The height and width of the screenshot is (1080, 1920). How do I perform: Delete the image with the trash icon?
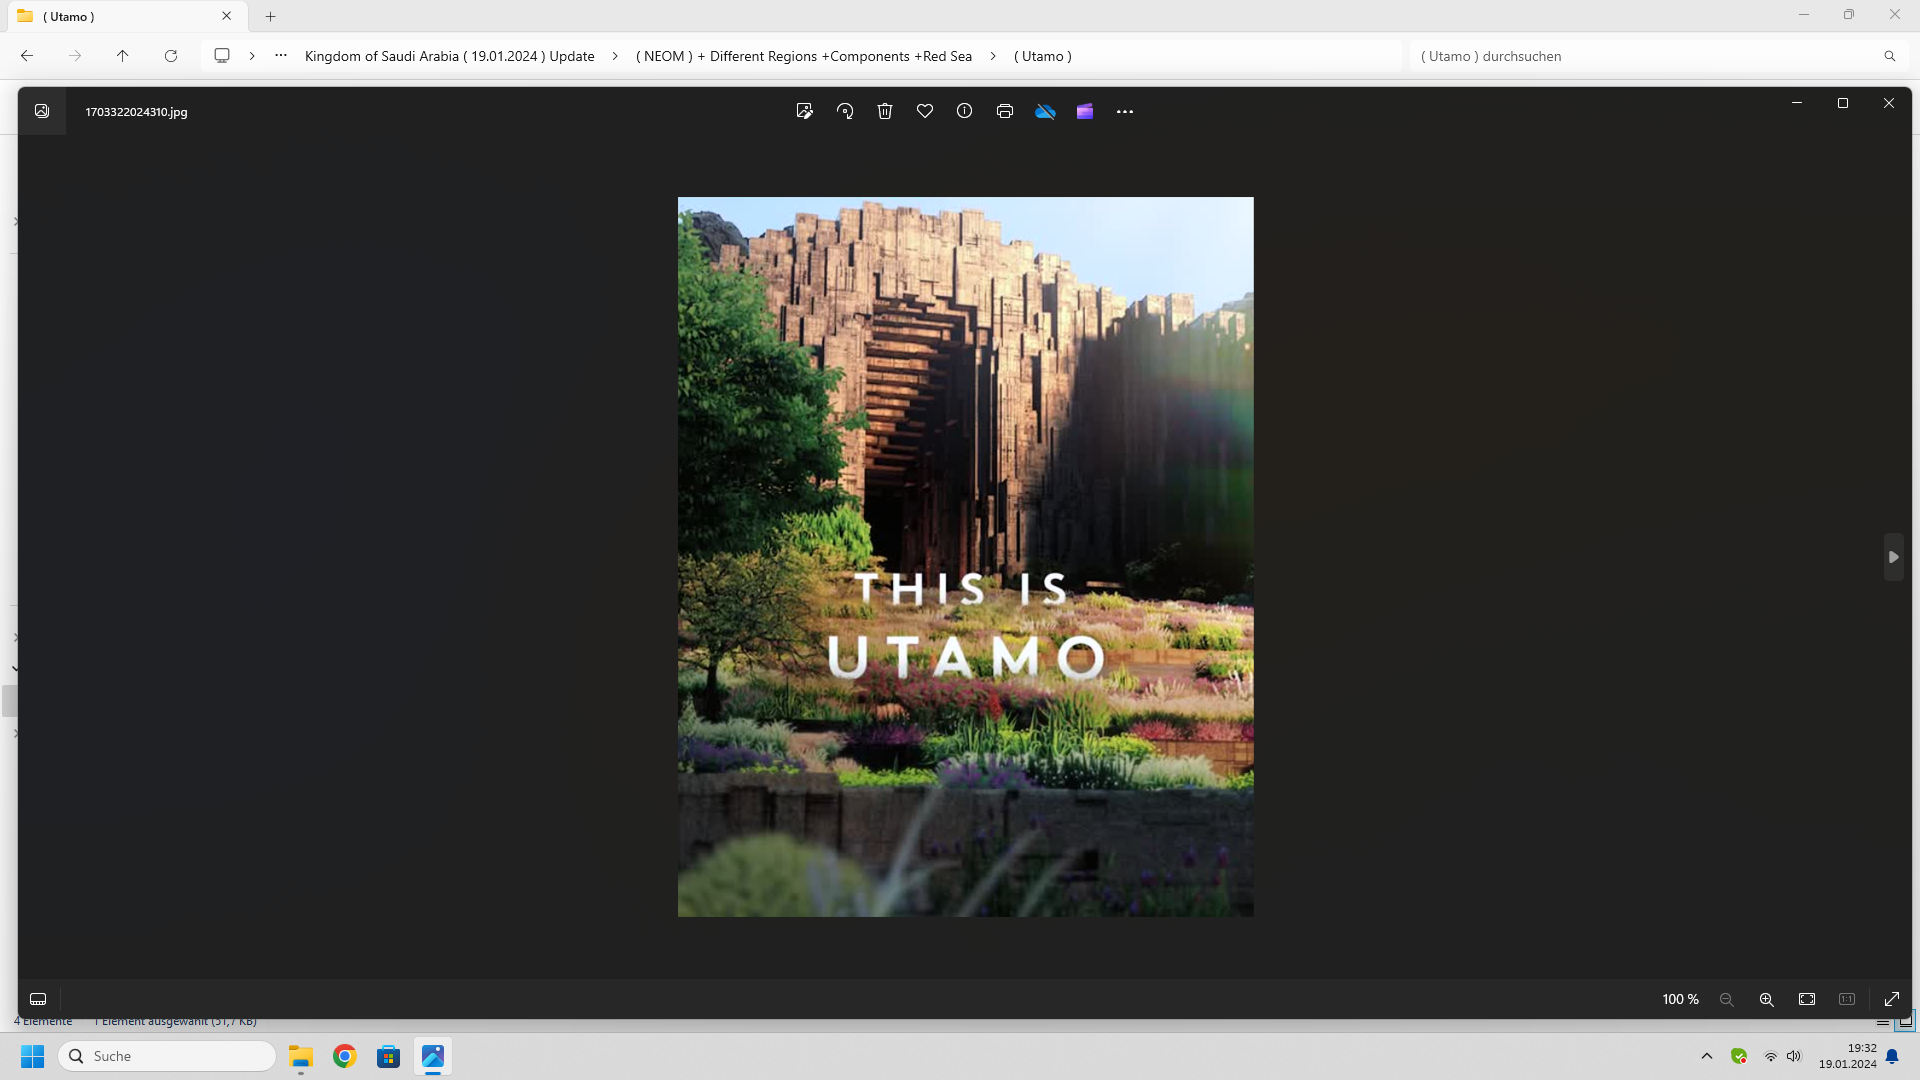click(x=885, y=111)
